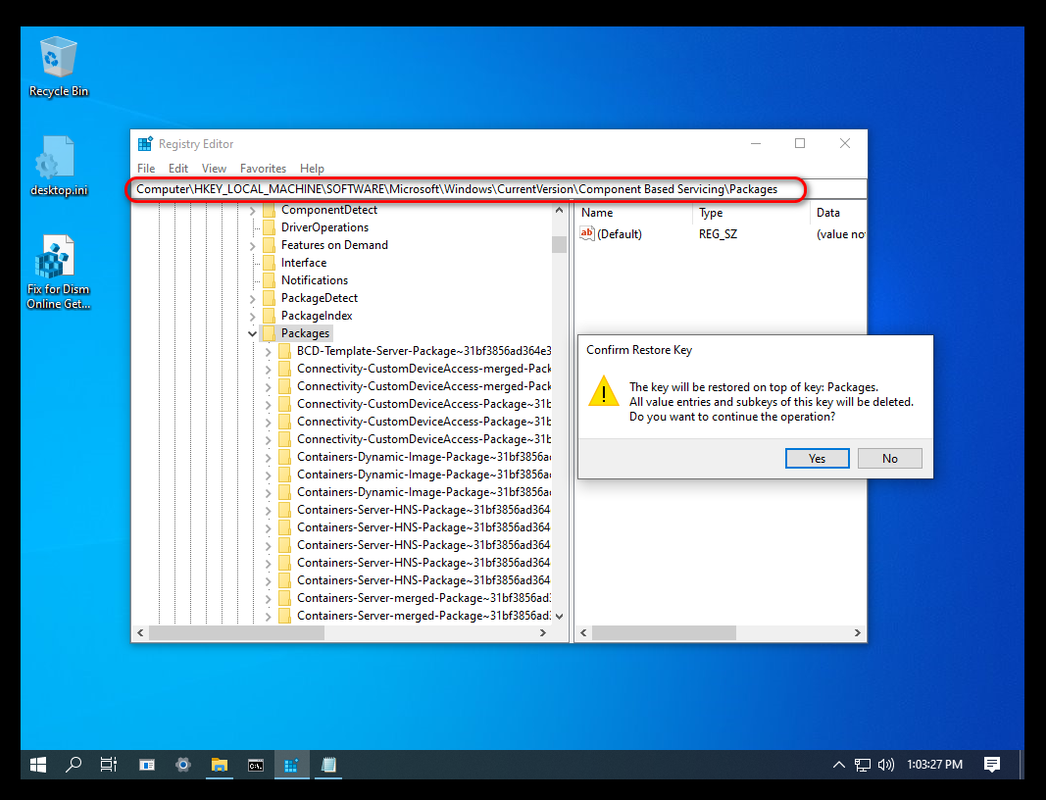This screenshot has height=800, width=1046.
Task: Click the REG_SZ type cell
Action: tap(718, 234)
